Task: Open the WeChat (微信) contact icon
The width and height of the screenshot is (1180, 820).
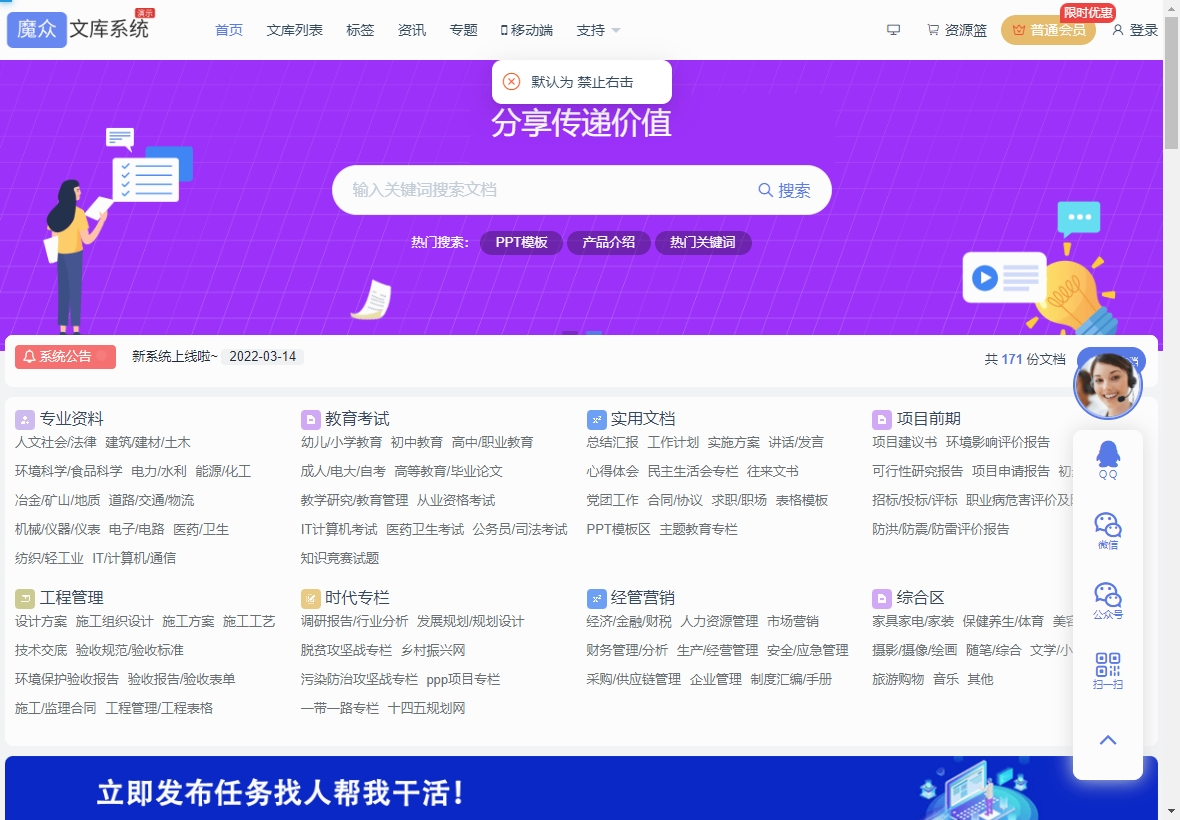Action: [x=1107, y=530]
